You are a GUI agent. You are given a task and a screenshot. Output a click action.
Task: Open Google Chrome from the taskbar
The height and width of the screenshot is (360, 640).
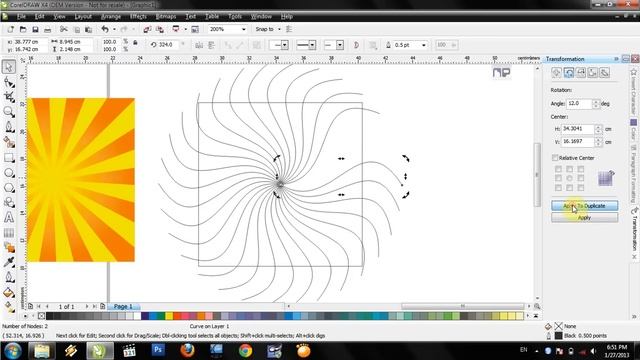[x=245, y=350]
